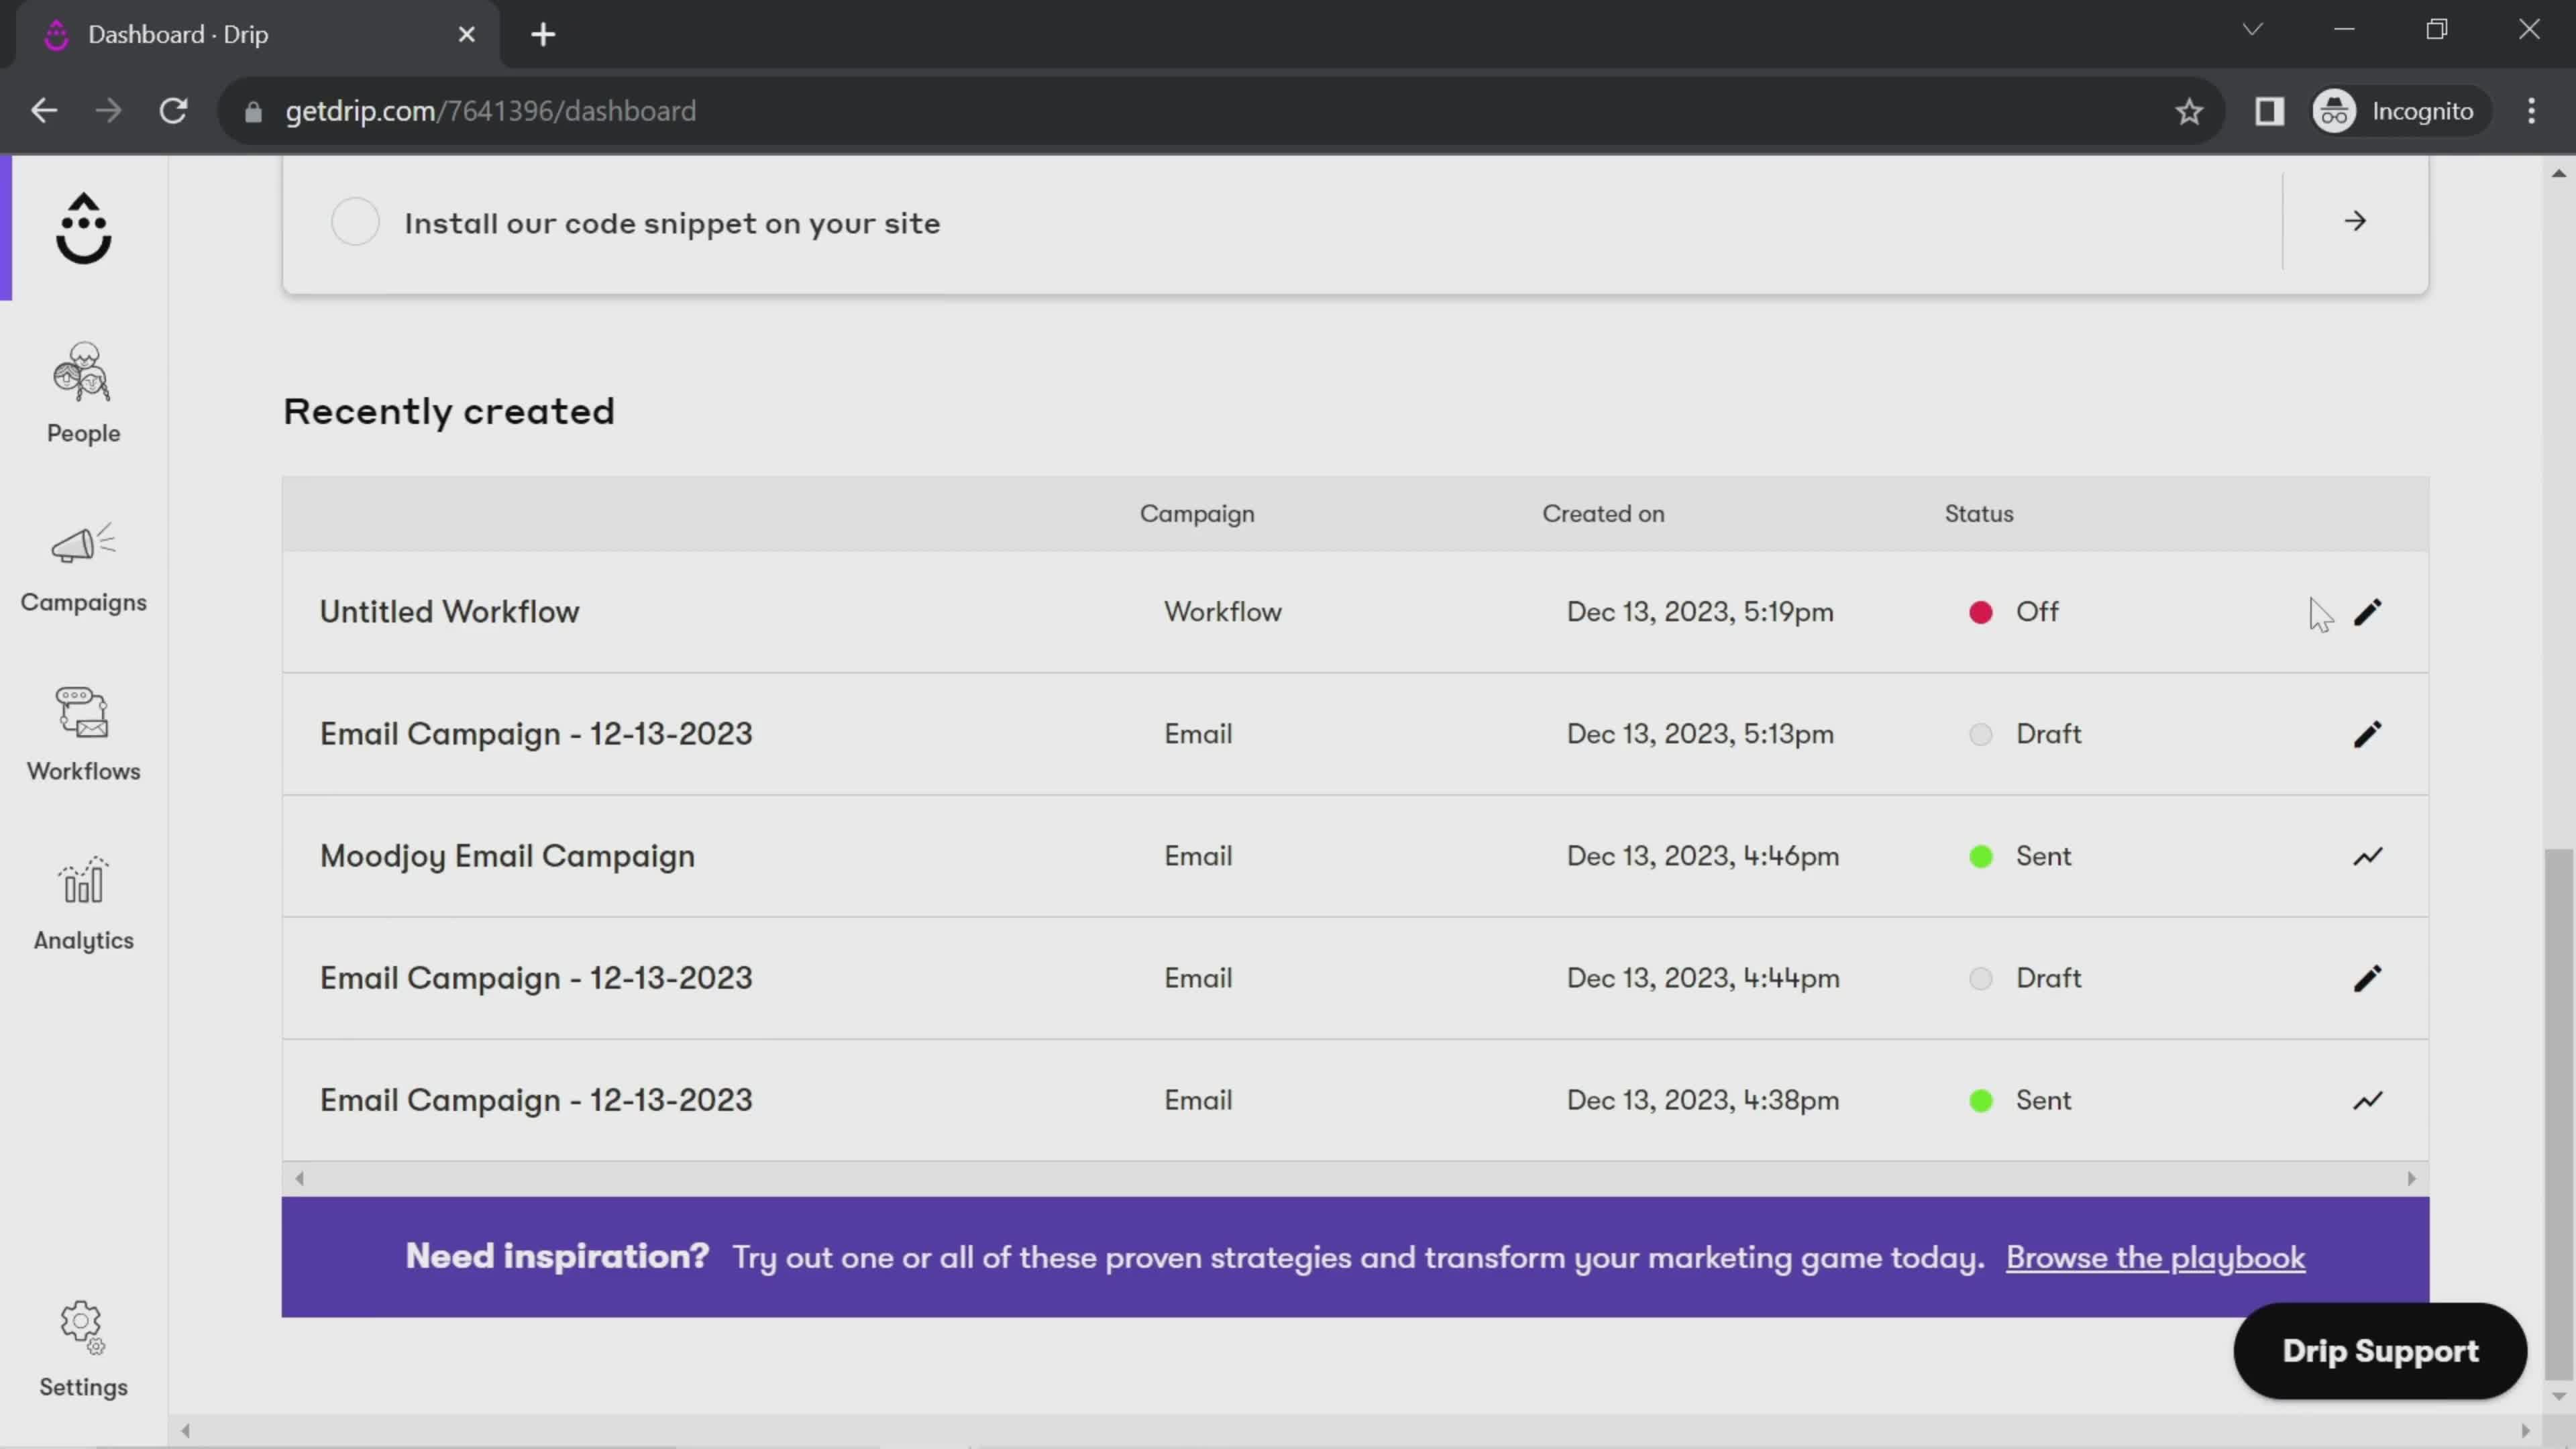The image size is (2576, 1449).
Task: Click the address bar URL
Action: [x=490, y=111]
